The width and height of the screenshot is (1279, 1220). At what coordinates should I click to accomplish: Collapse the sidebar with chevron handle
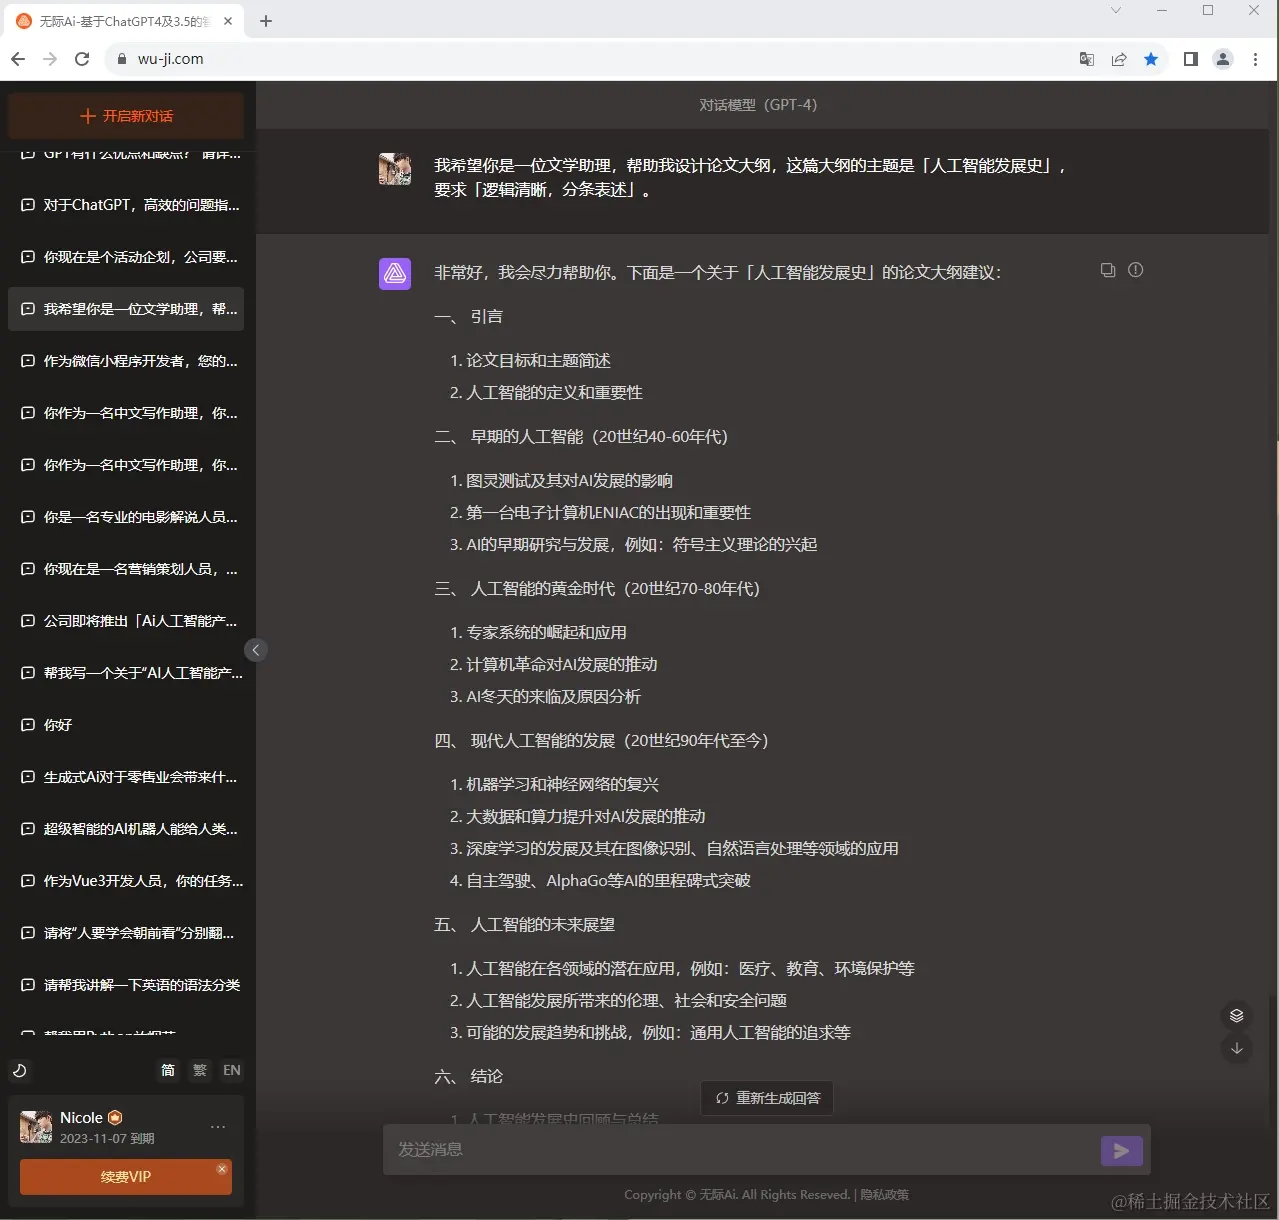(256, 650)
